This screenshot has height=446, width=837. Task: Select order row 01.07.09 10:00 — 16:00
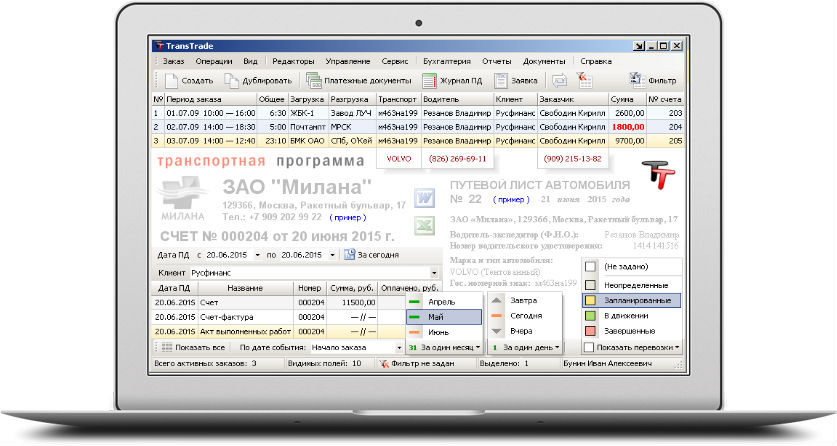click(418, 113)
